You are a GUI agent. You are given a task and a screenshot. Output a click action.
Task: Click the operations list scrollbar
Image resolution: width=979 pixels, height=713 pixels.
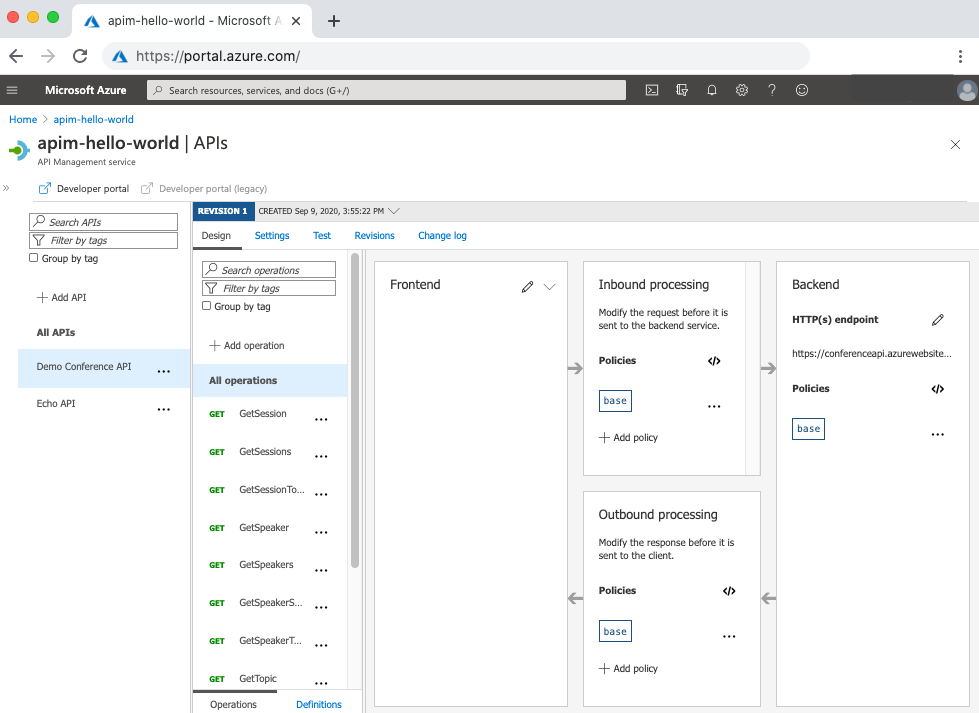(355, 410)
